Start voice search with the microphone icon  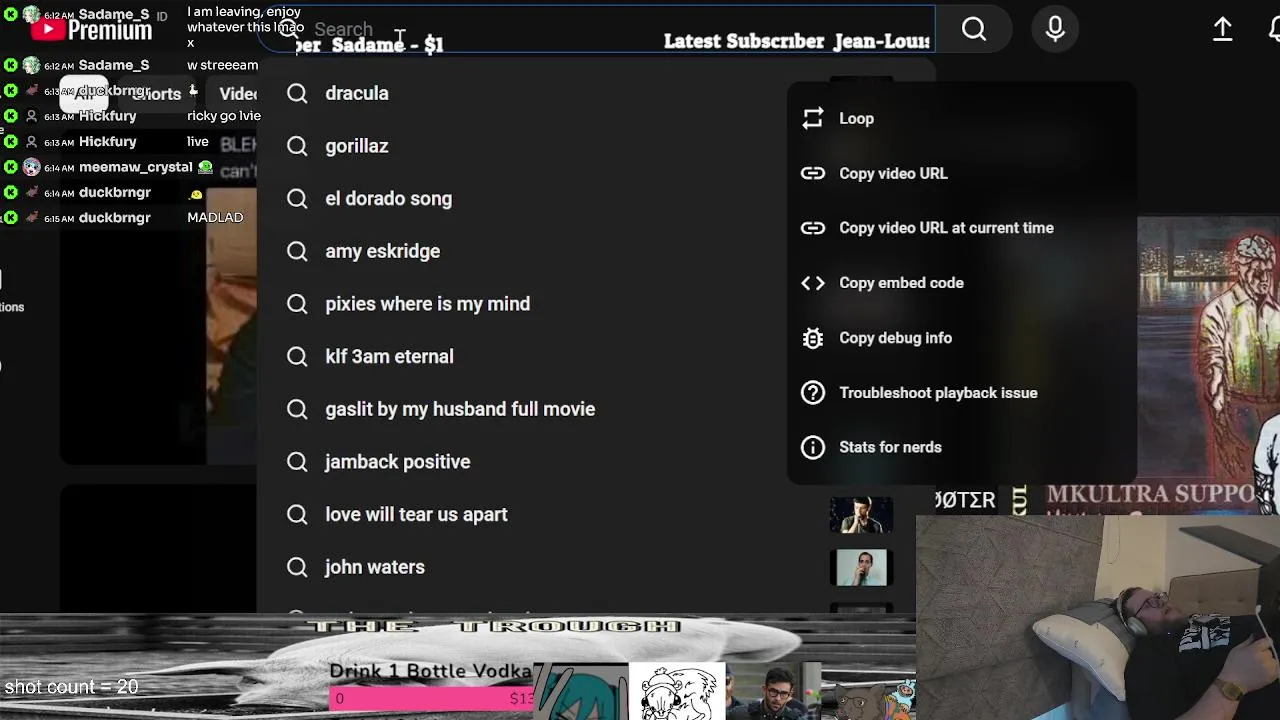coord(1055,30)
